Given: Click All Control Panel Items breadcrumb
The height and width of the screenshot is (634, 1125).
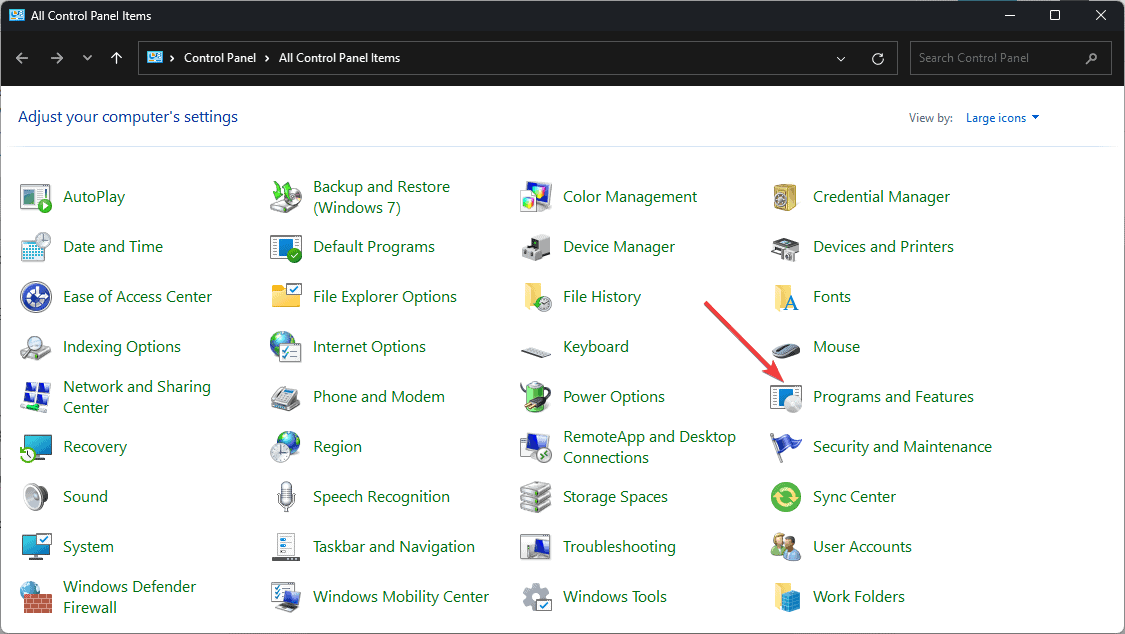Looking at the screenshot, I should pyautogui.click(x=339, y=58).
